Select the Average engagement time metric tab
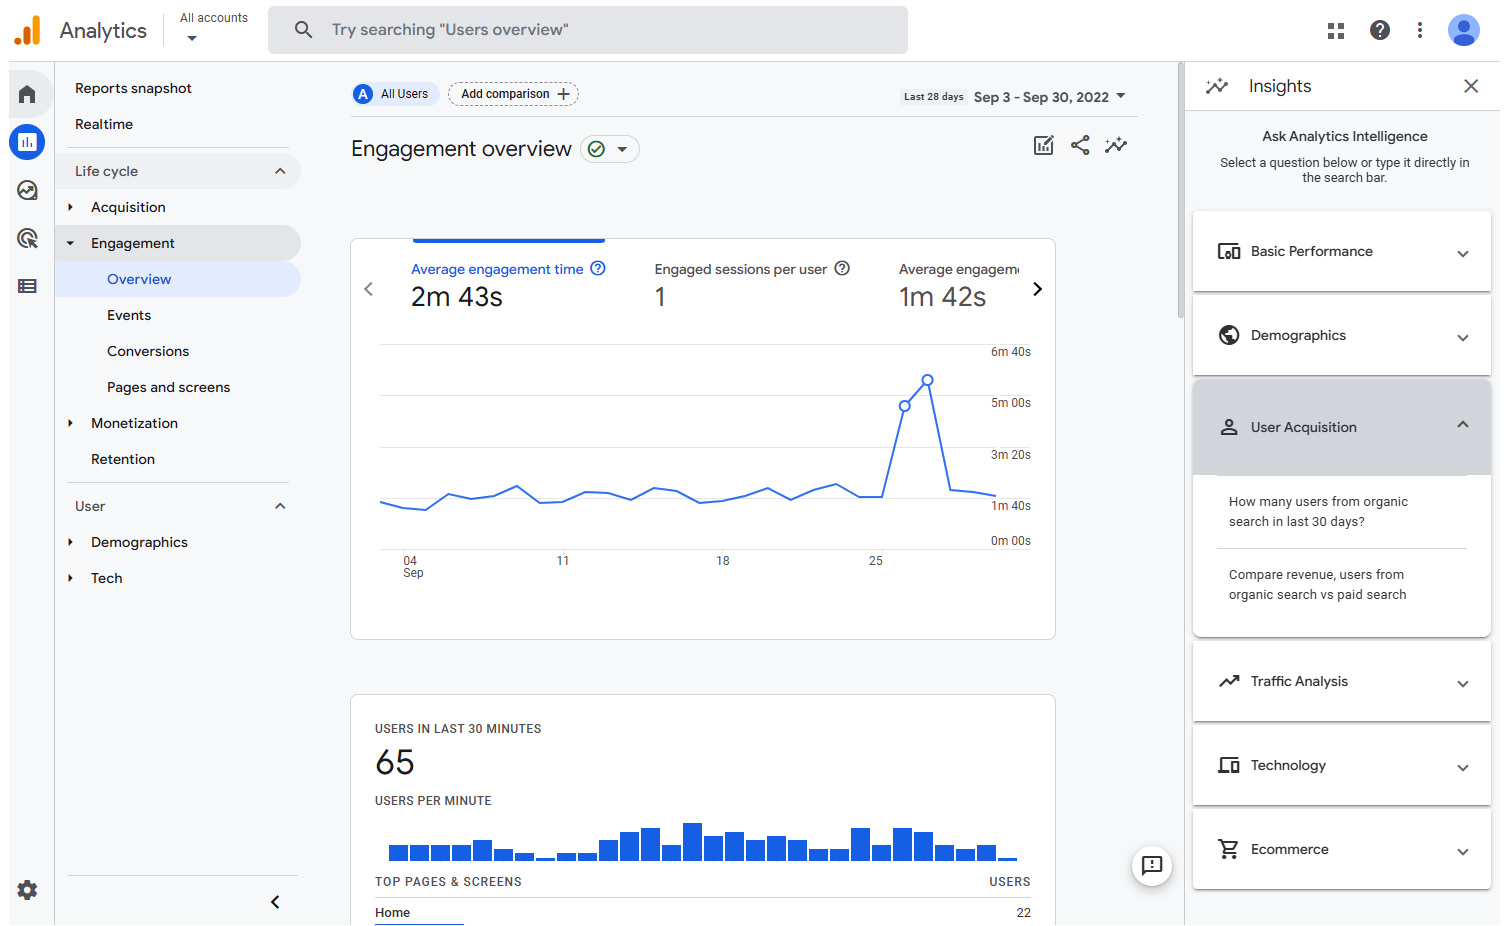This screenshot has width=1509, height=926. pyautogui.click(x=508, y=285)
